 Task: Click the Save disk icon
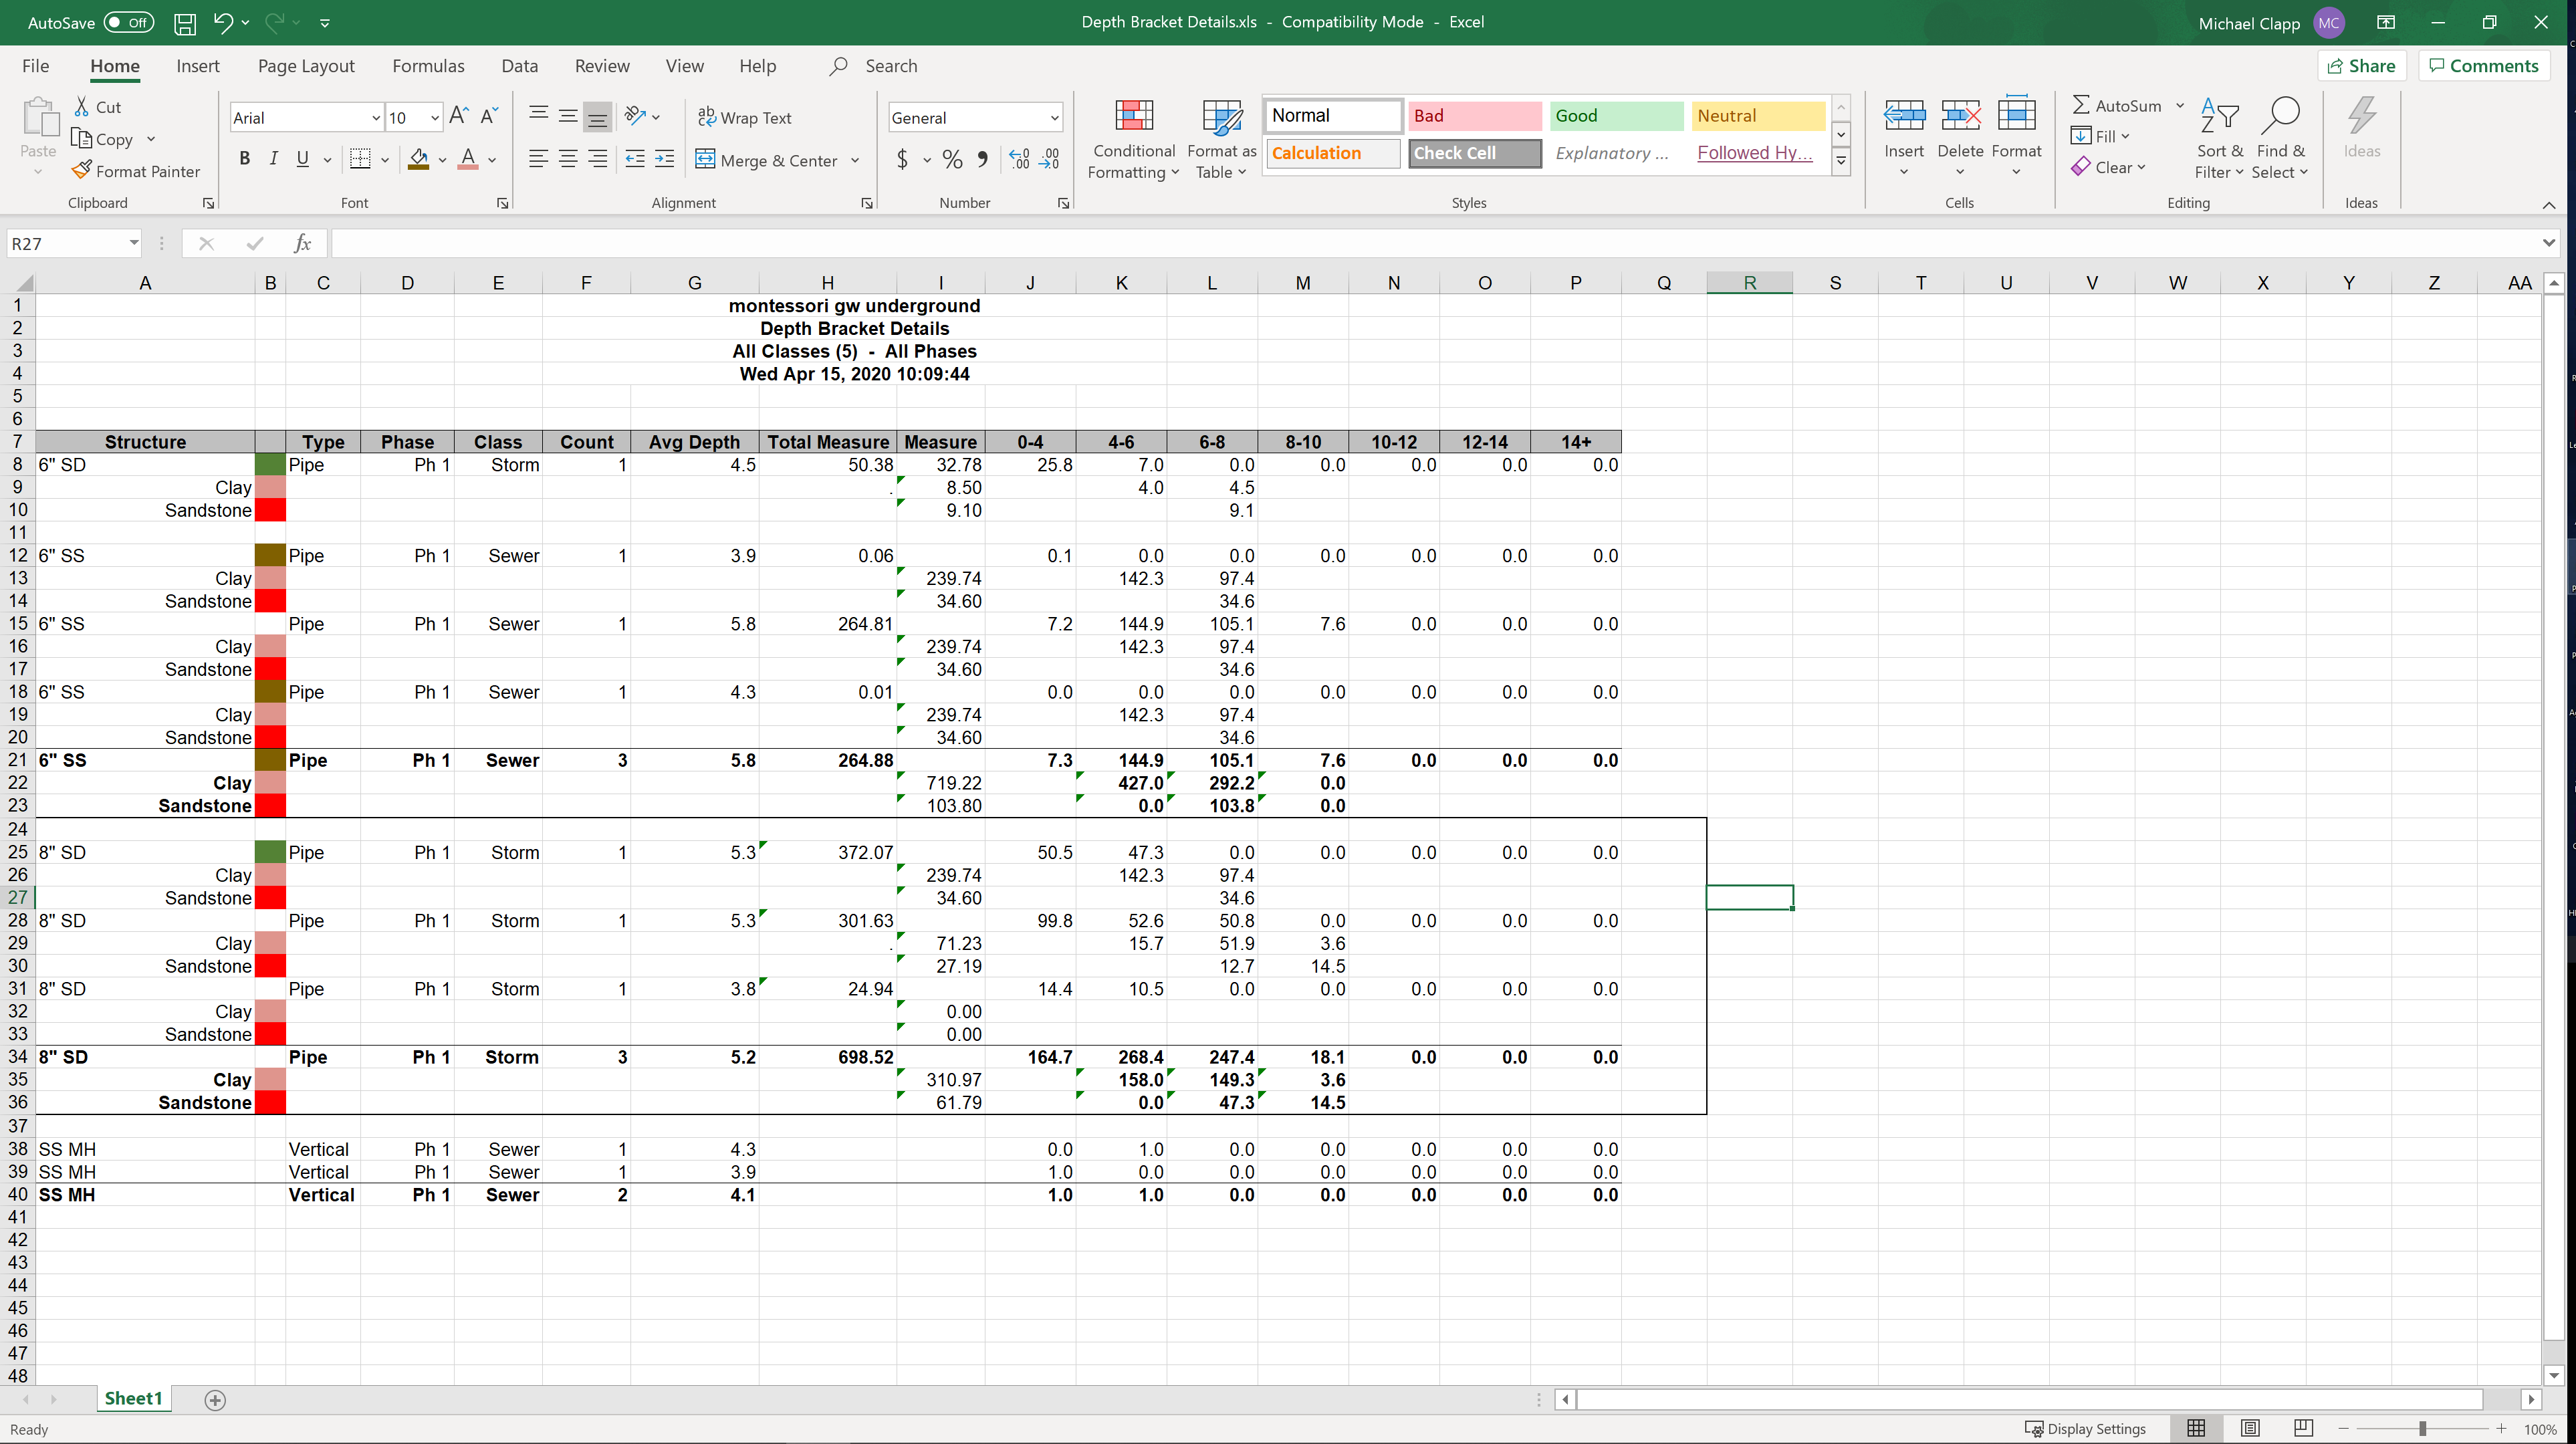click(x=185, y=23)
